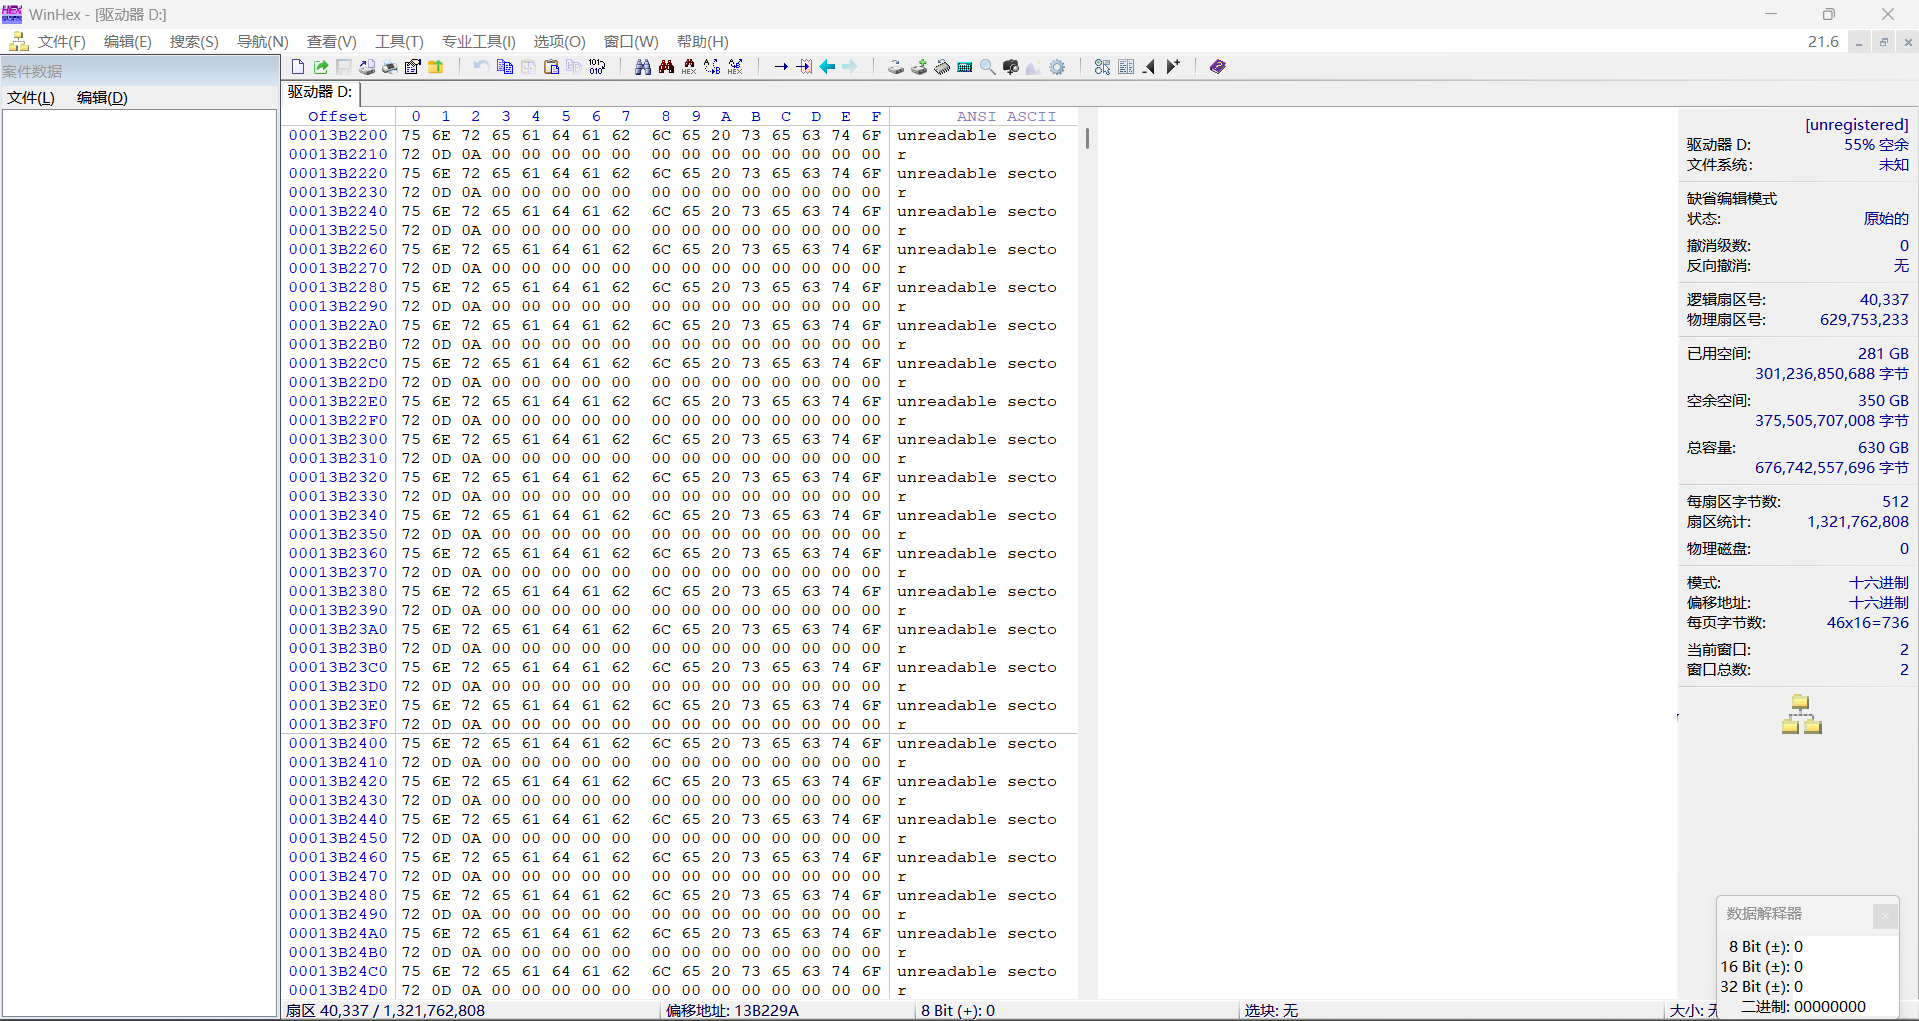This screenshot has width=1919, height=1021.
Task: Open the 文件(F) menu
Action: 61,42
